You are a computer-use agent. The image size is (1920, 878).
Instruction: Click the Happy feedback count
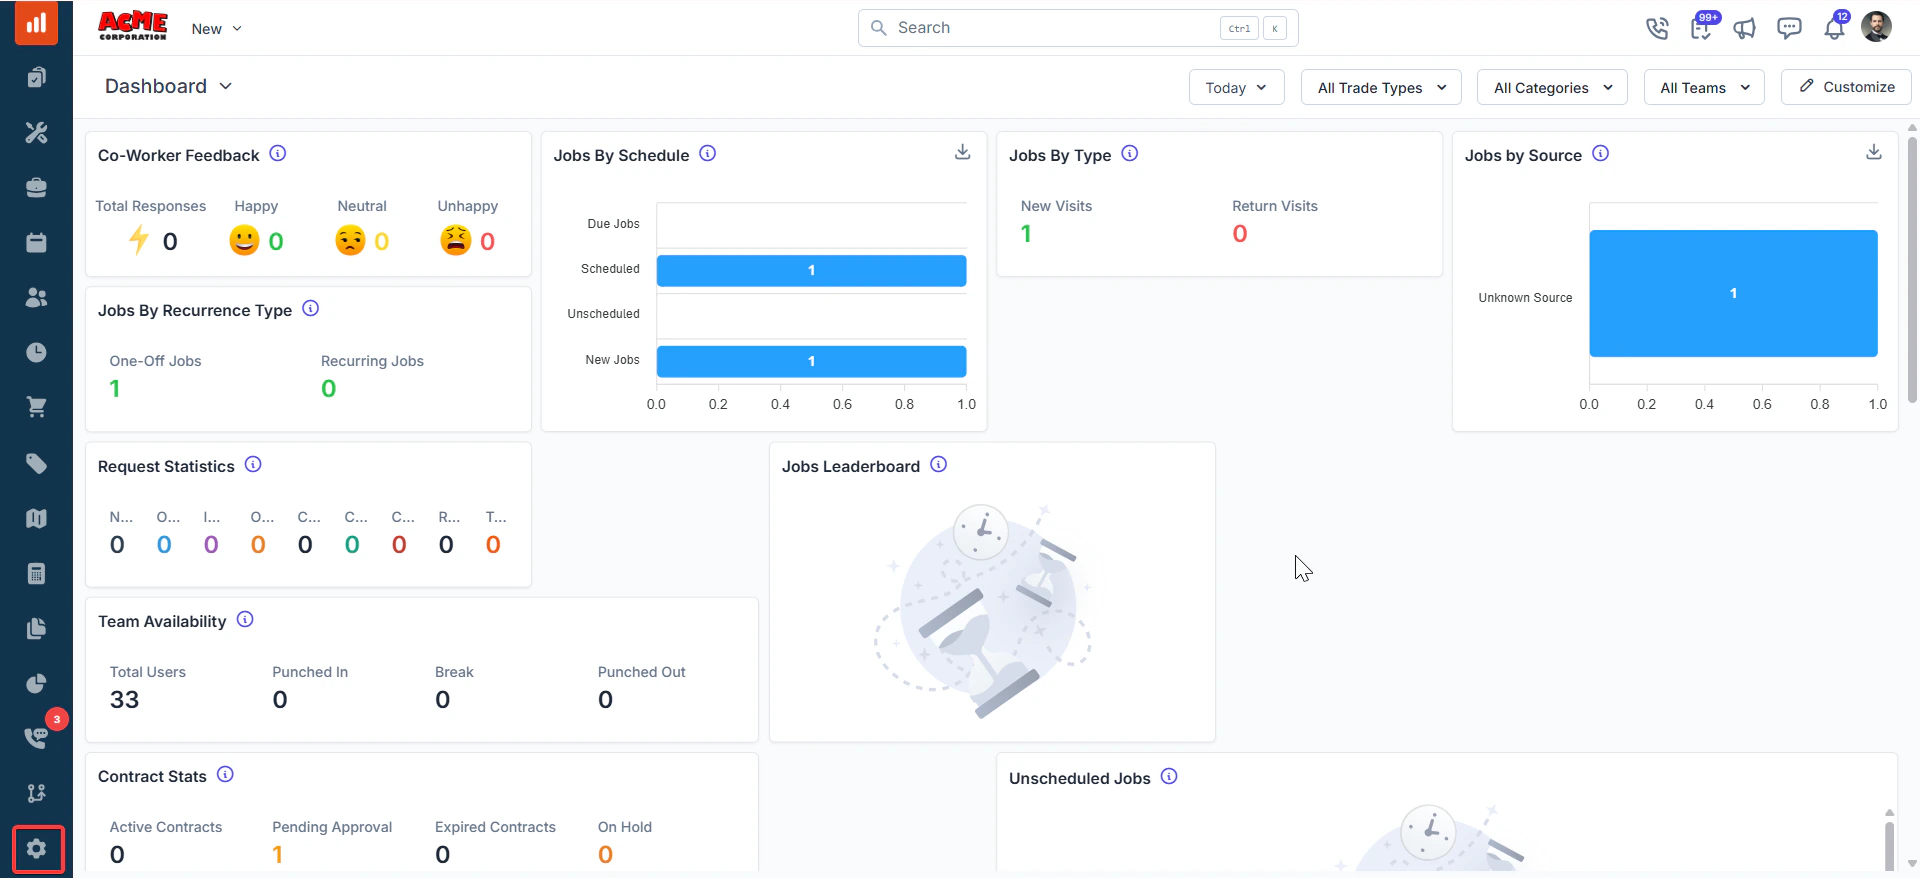276,241
